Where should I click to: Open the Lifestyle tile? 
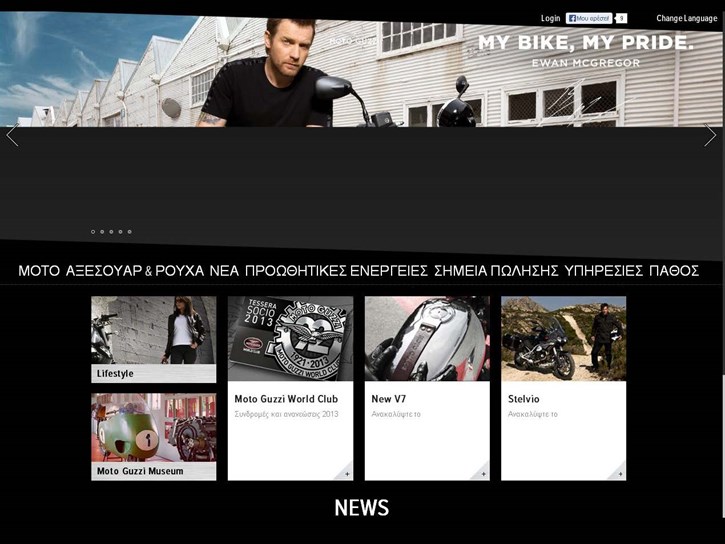[x=154, y=339]
